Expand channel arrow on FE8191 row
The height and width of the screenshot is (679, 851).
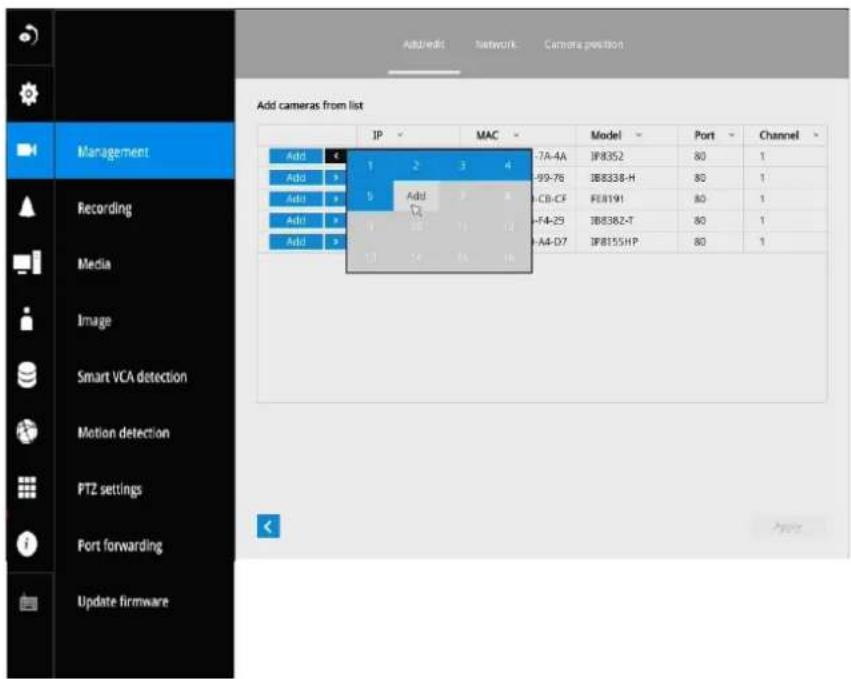[335, 199]
